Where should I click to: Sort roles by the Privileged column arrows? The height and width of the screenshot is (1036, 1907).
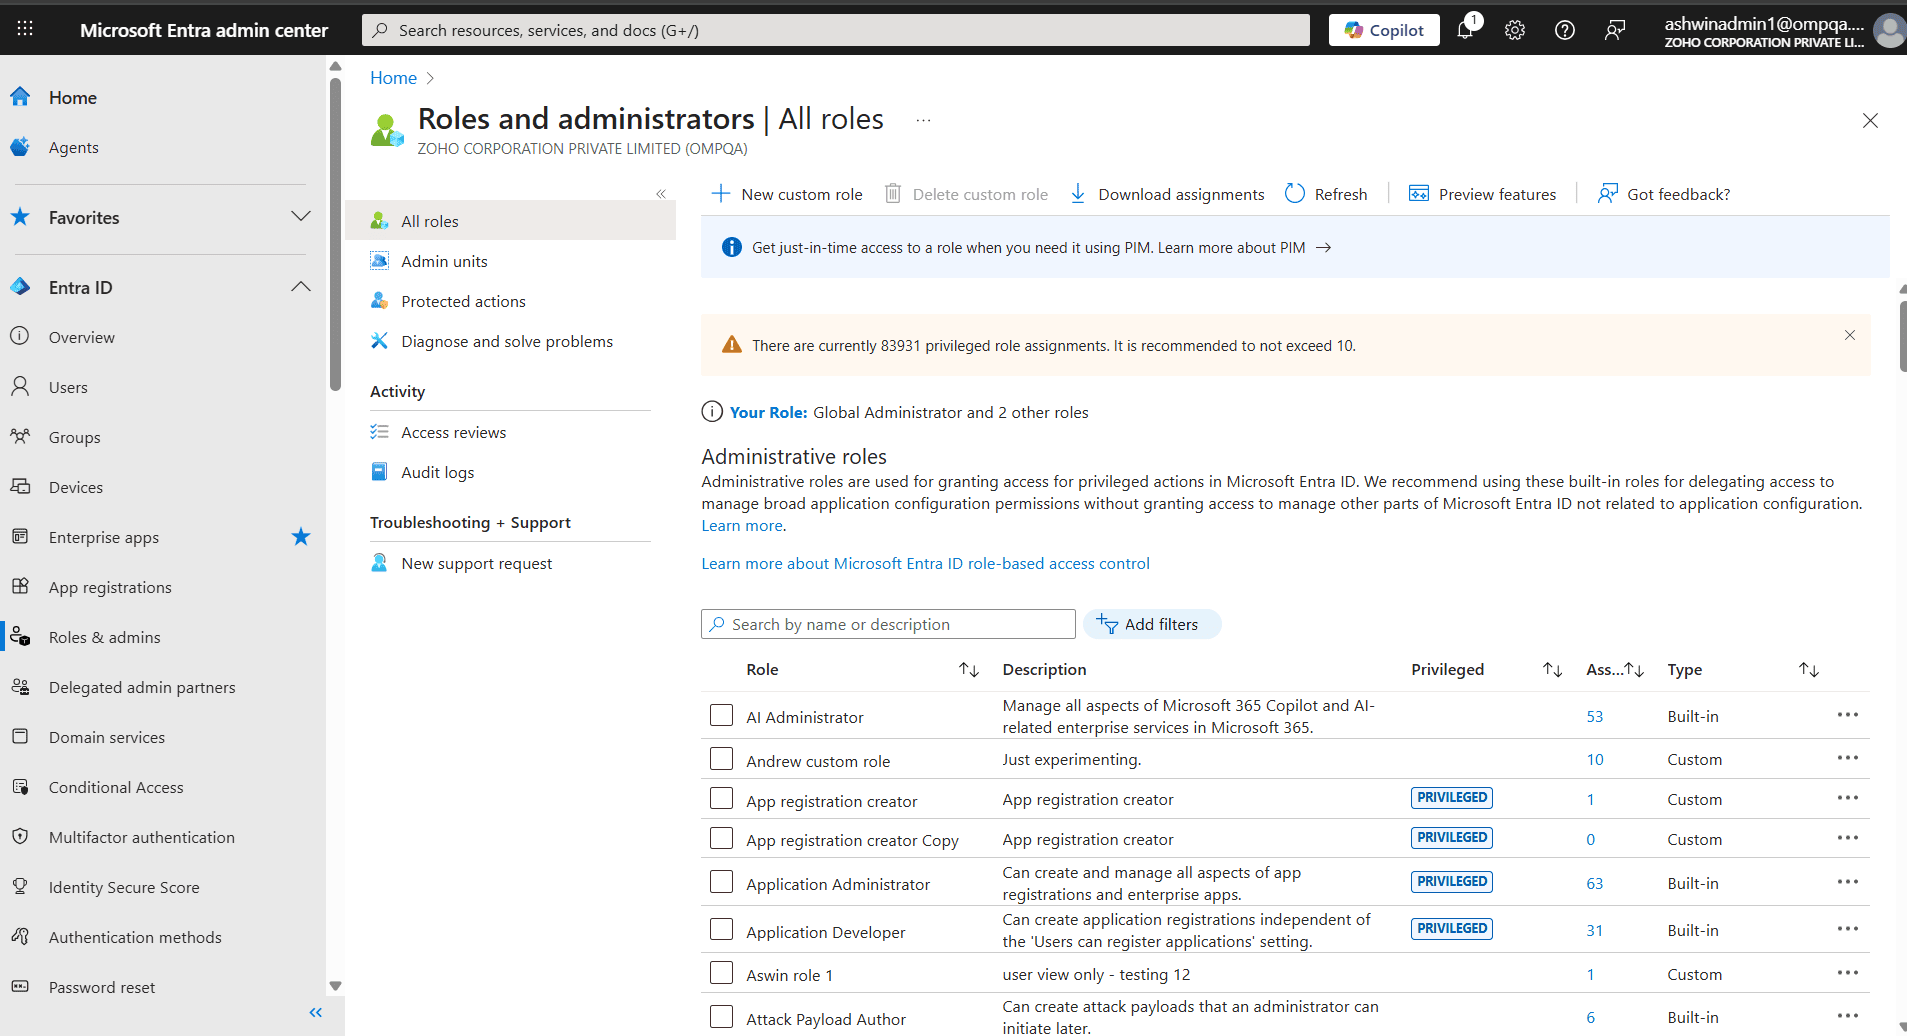pyautogui.click(x=1551, y=669)
